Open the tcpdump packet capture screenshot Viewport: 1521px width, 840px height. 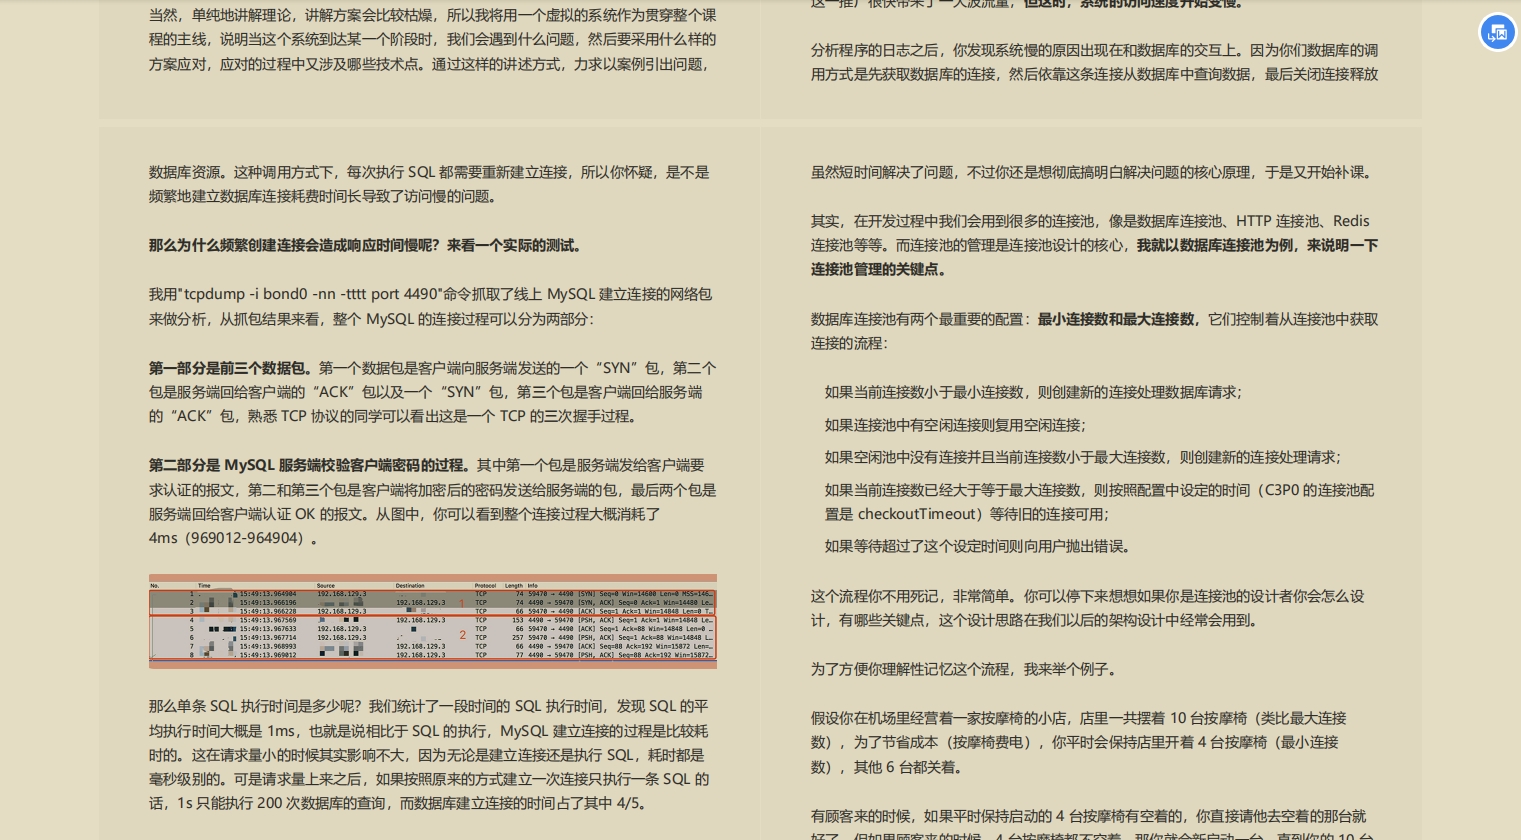click(x=433, y=621)
